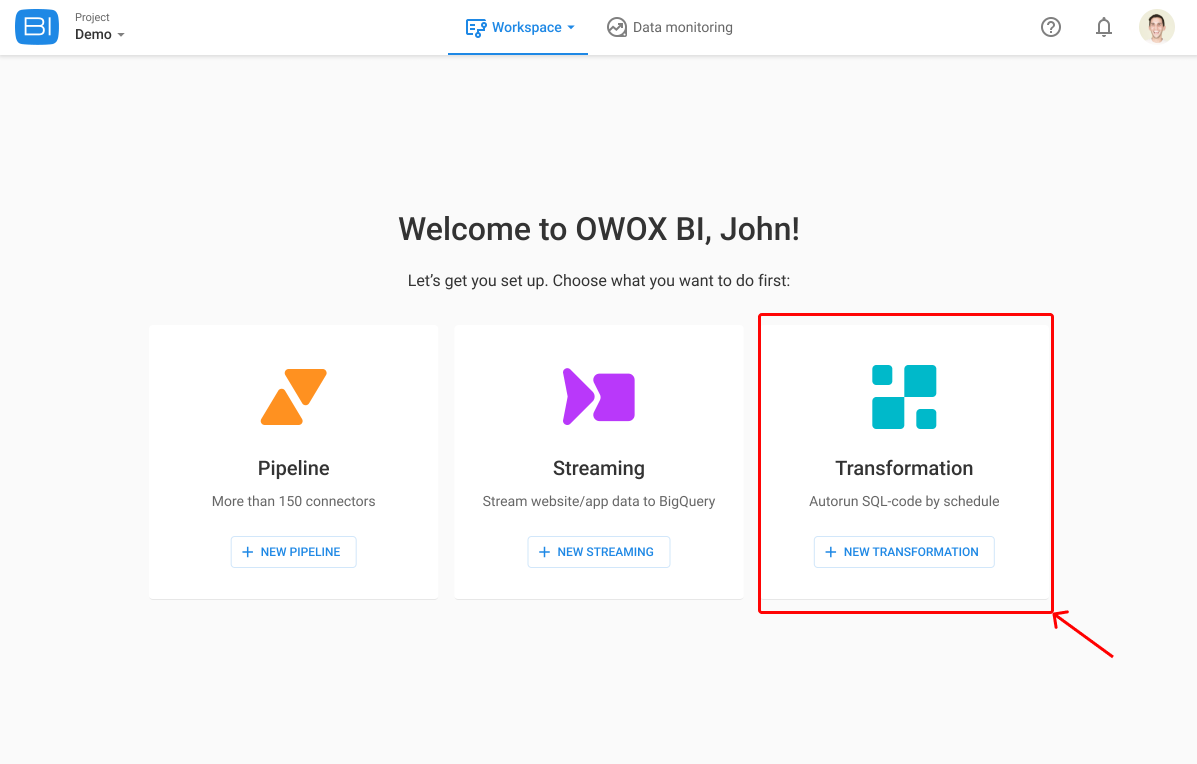Switch to the Data monitoring tab
This screenshot has height=764, width=1197.
pos(670,27)
